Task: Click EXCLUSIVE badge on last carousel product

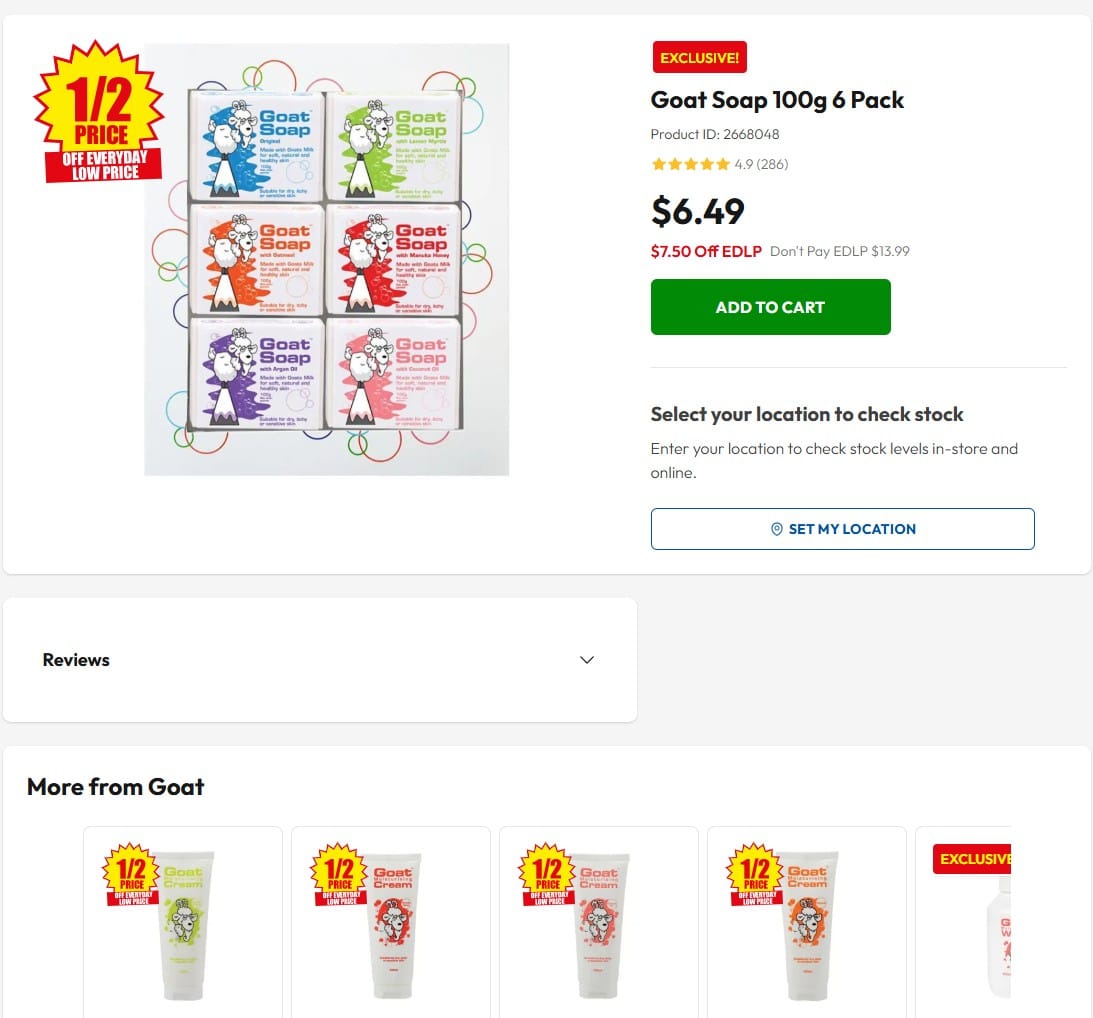Action: tap(972, 859)
